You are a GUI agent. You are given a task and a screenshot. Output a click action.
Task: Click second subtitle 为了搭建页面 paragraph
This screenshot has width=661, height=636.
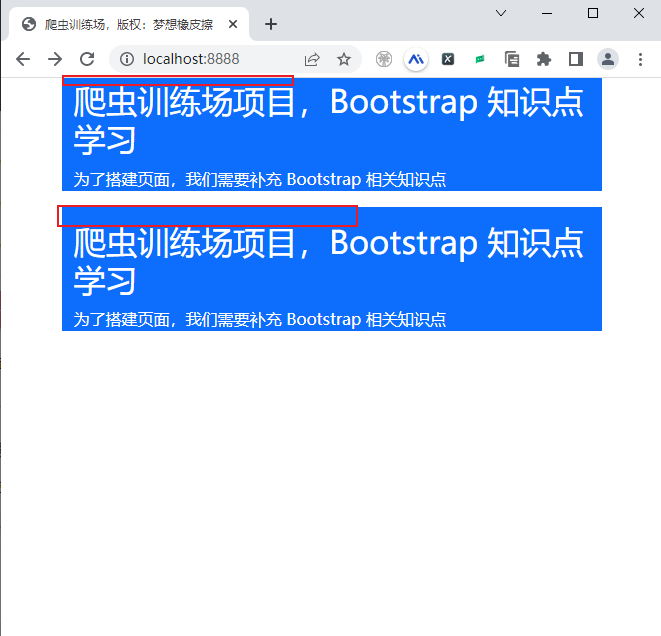(x=260, y=319)
